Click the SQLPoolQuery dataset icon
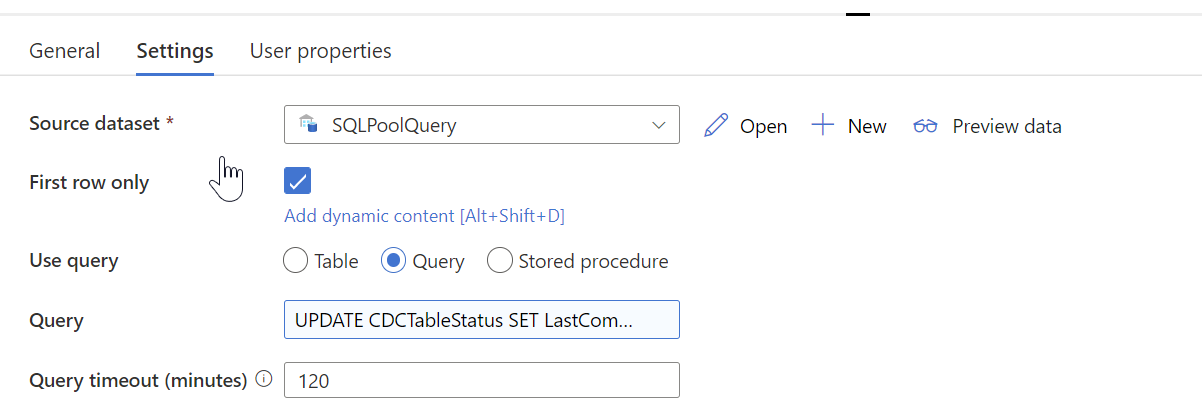This screenshot has height=416, width=1202. [x=308, y=125]
